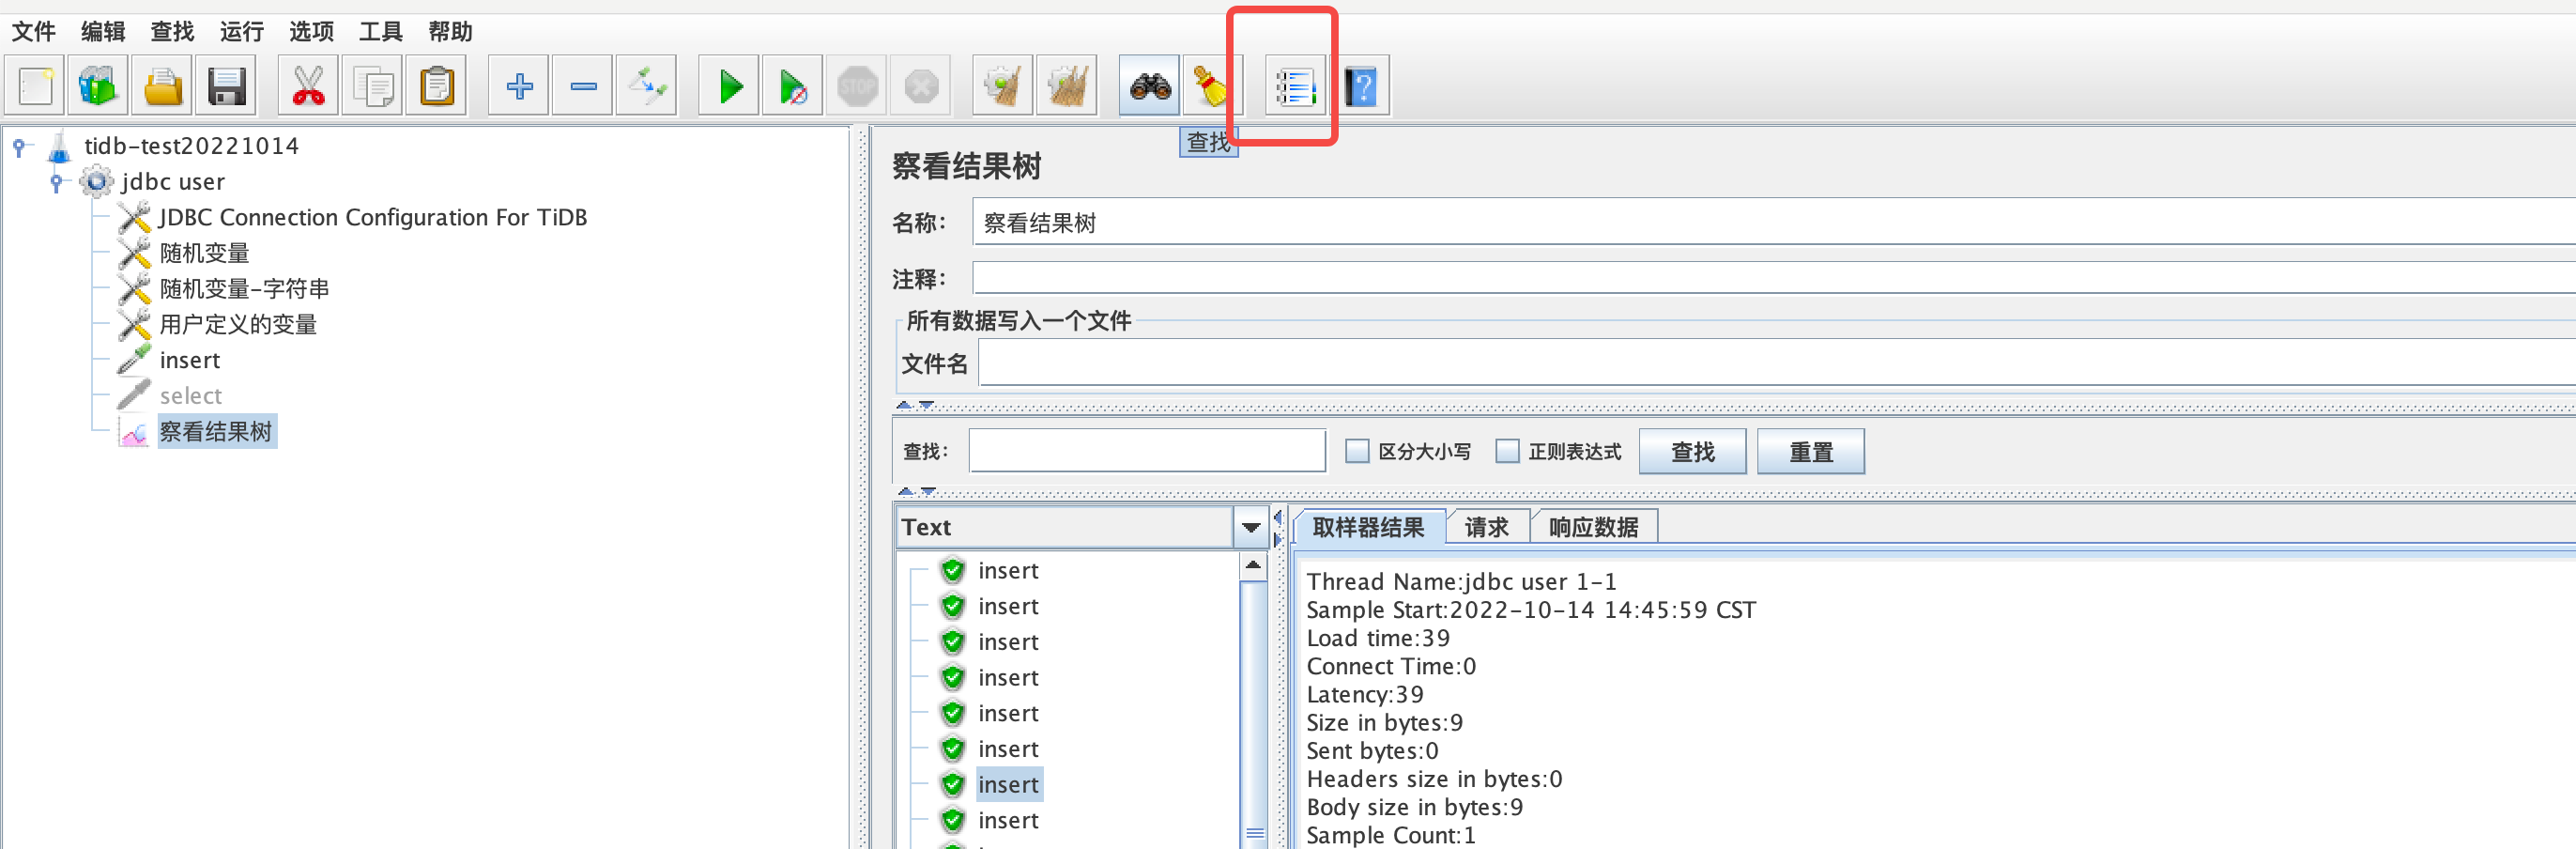
Task: Switch to the 响应数据 tab
Action: [x=1594, y=527]
